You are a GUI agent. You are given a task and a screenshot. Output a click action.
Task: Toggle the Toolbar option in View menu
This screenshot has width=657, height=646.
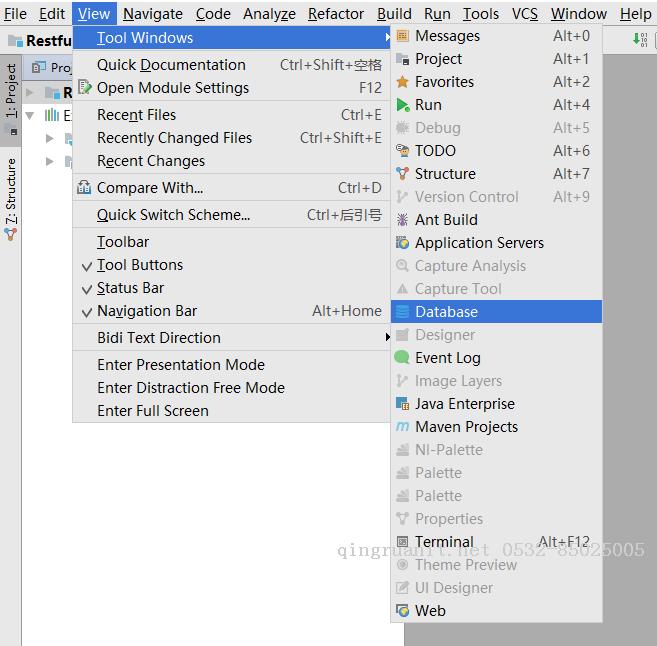pos(231,242)
